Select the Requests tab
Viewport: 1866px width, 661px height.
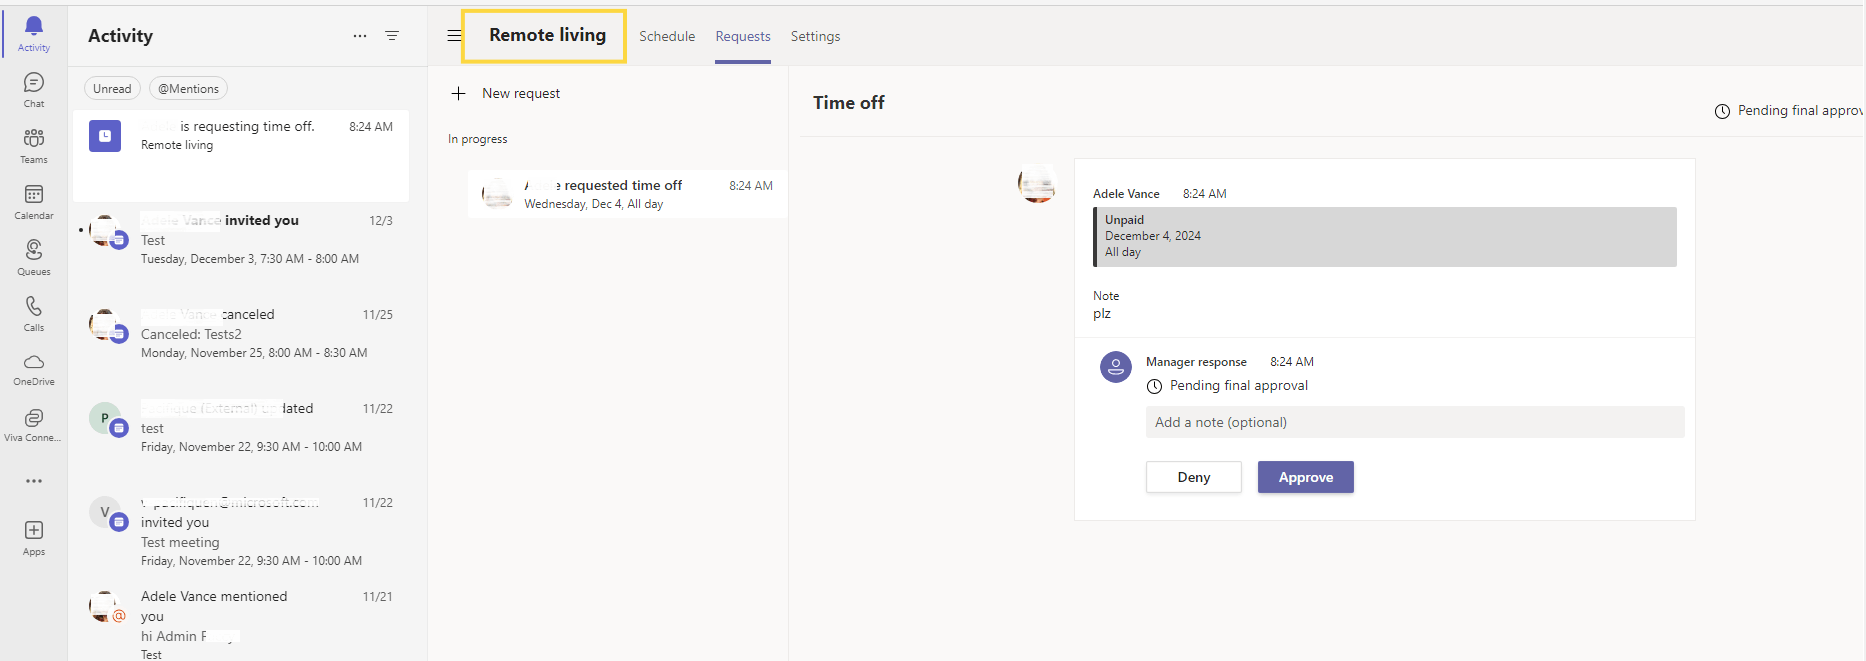point(743,36)
